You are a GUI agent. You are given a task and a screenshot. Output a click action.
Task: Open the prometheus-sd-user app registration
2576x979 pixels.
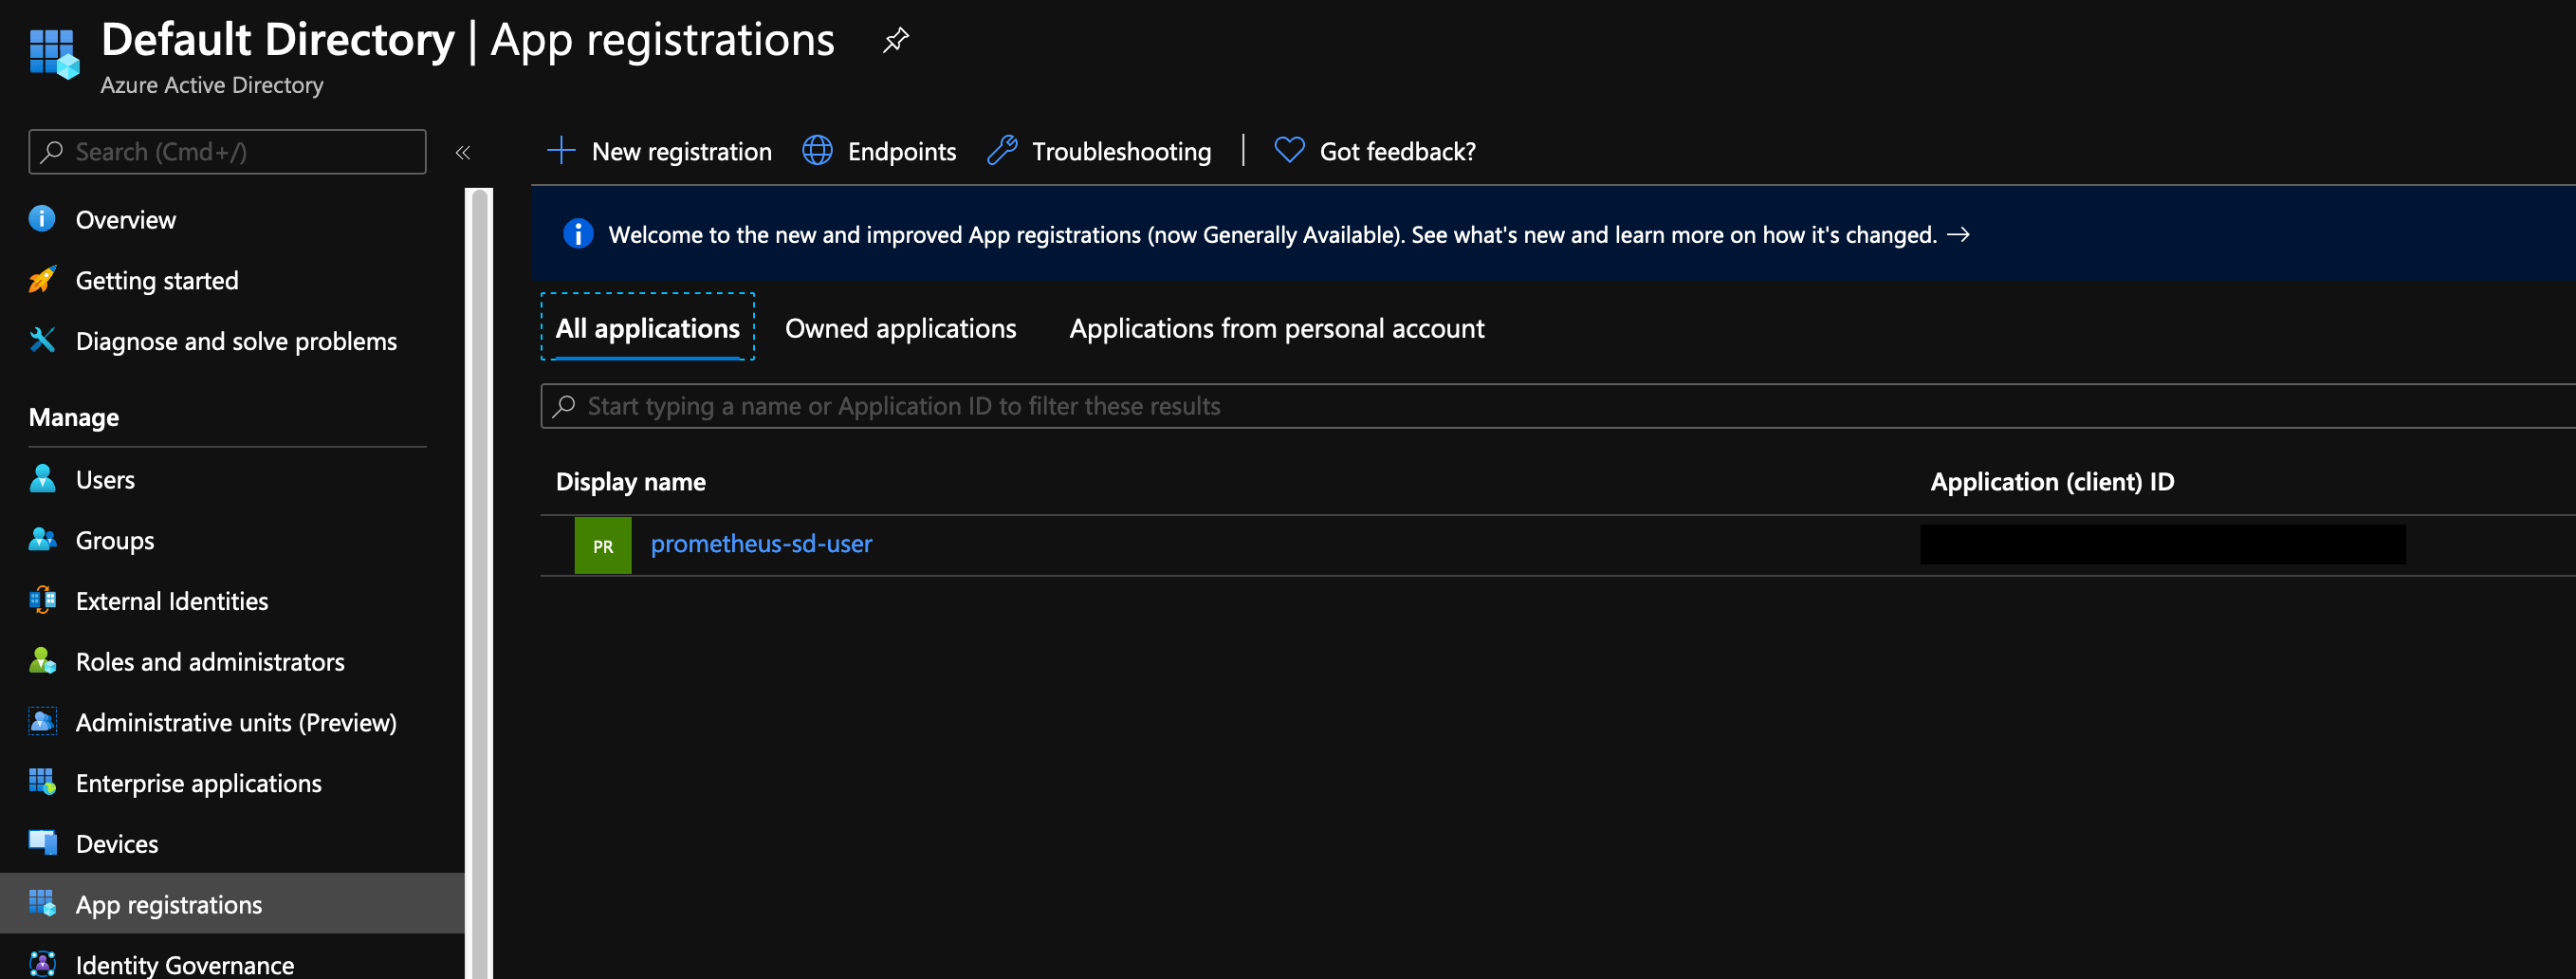point(760,544)
